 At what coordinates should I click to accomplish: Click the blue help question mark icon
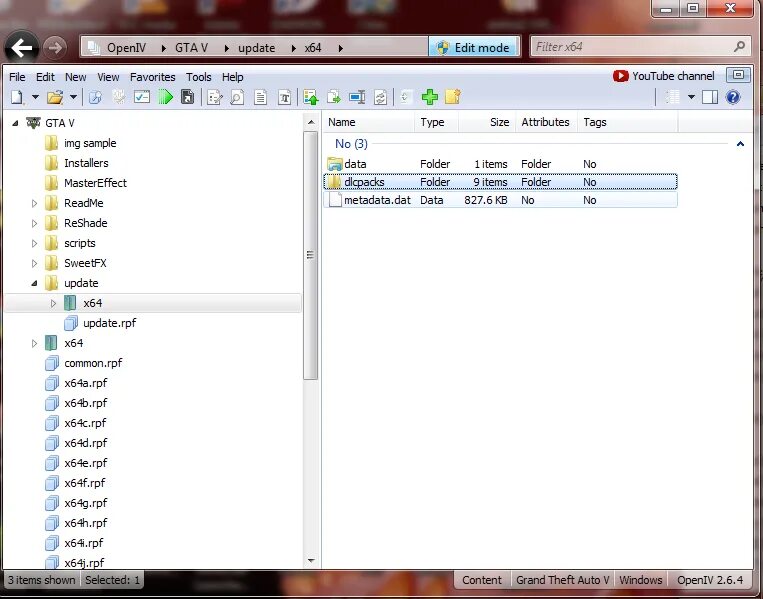pyautogui.click(x=733, y=97)
